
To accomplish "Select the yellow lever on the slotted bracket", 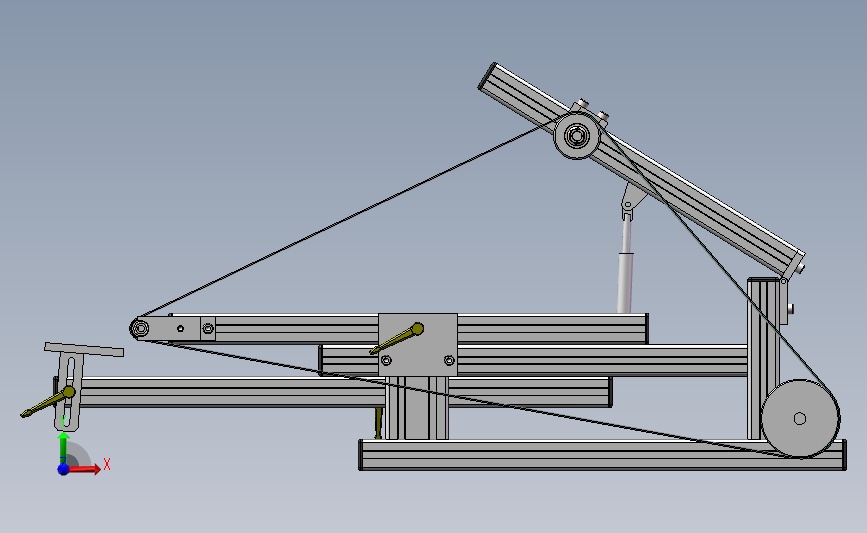I will click(48, 402).
